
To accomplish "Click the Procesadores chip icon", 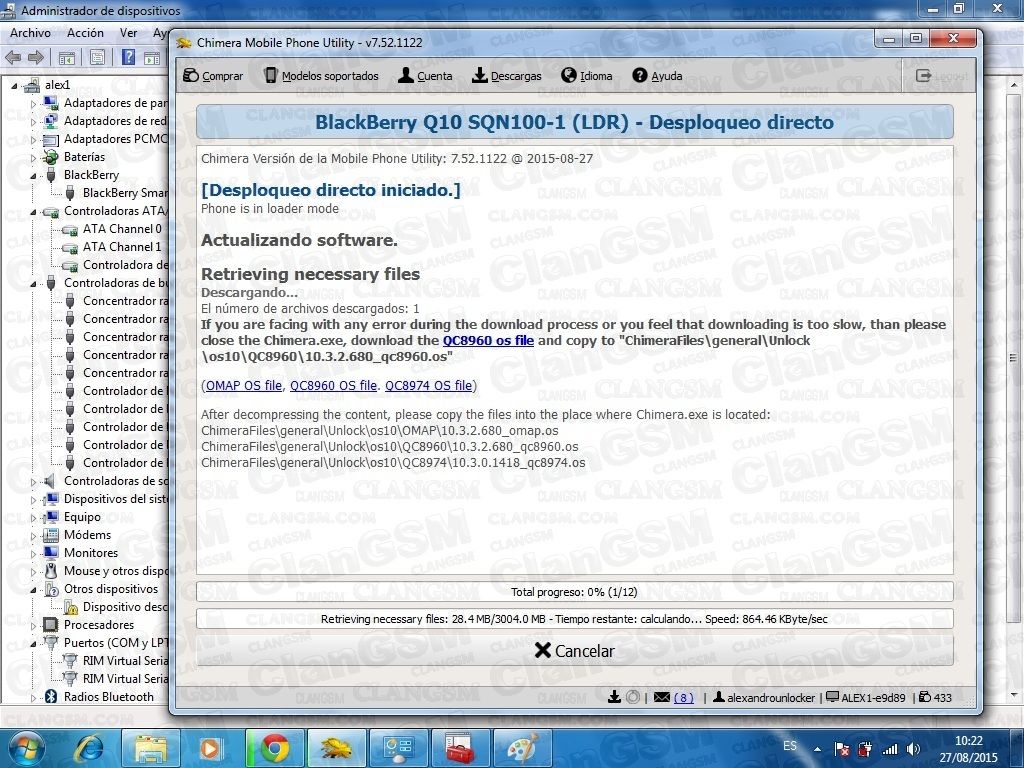I will point(50,625).
